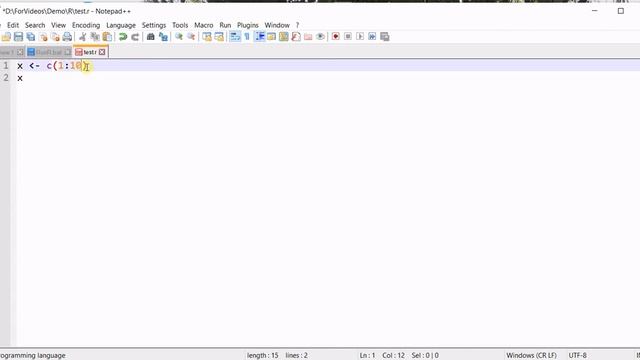Click 'length : 15' in status bar
The image size is (640, 360).
[262, 356]
